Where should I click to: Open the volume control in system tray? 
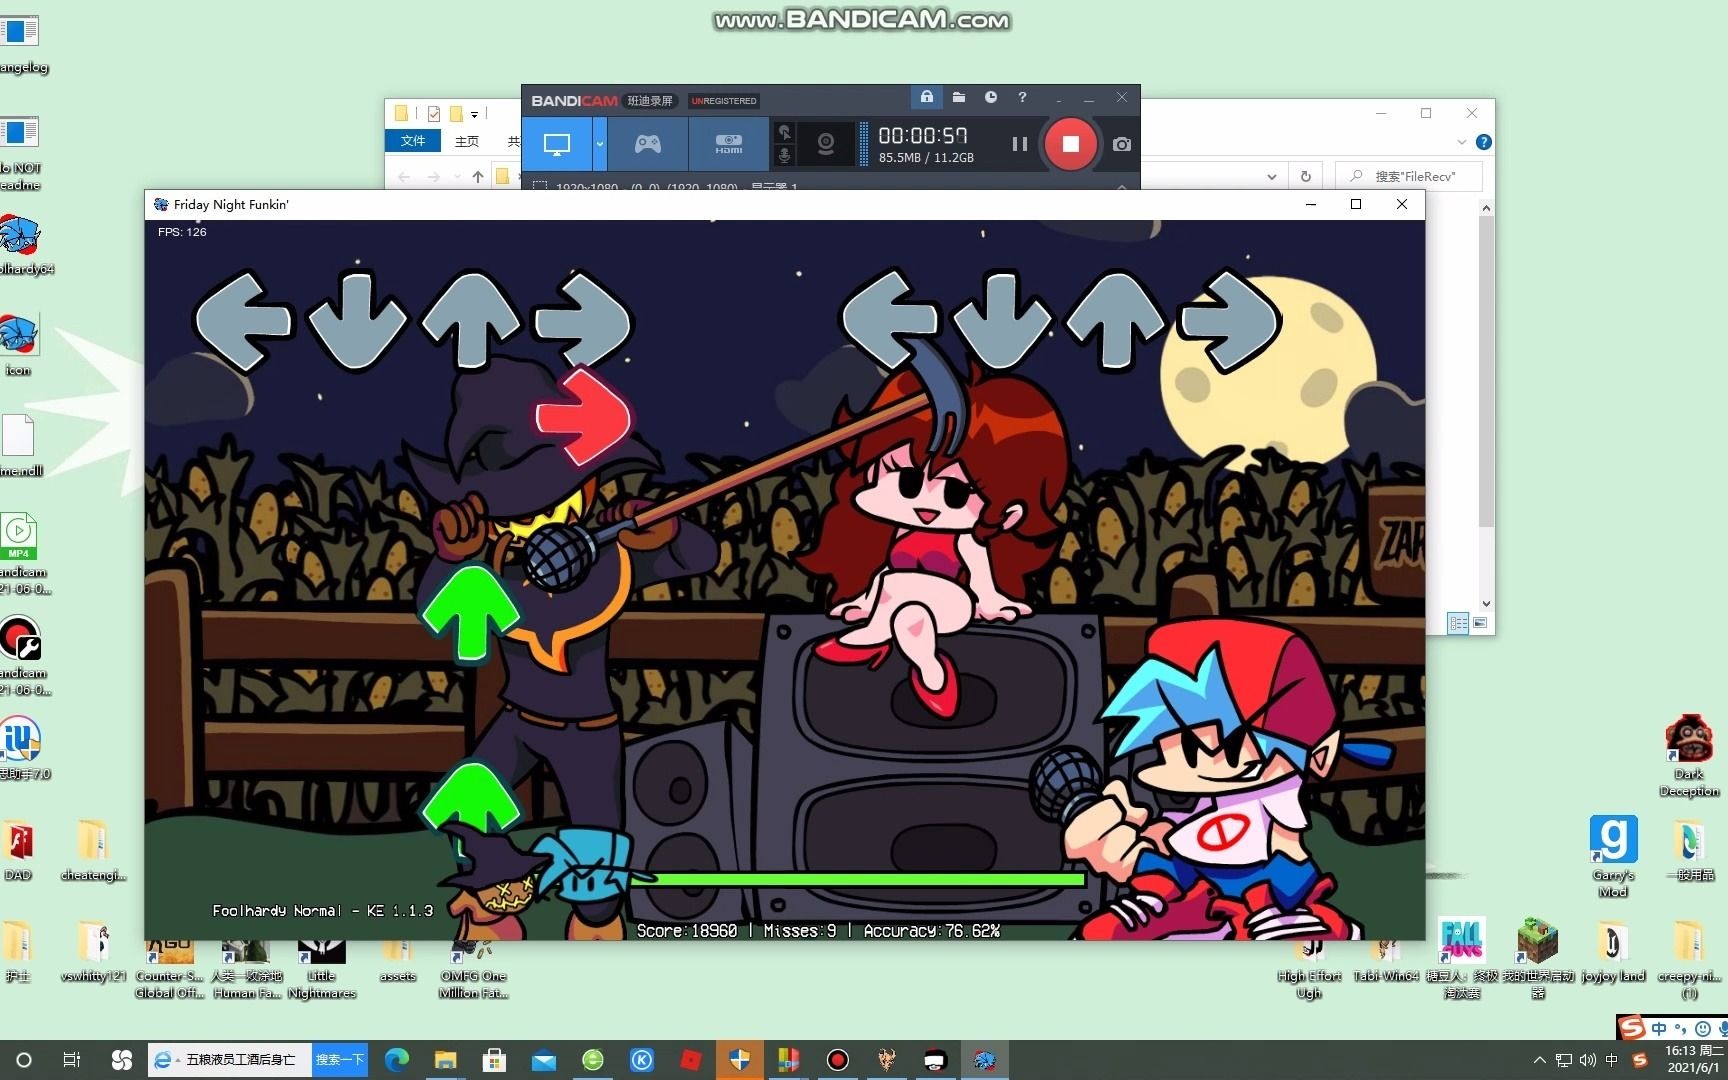click(1588, 1060)
